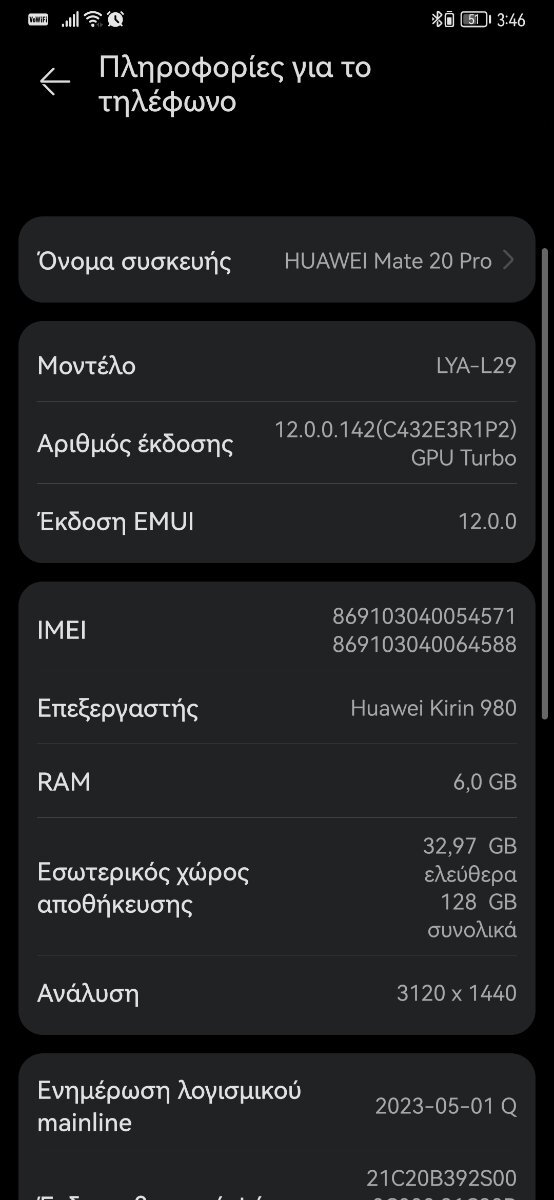Select Εσωτερικός χώρος αποθήκευσης row

click(277, 888)
